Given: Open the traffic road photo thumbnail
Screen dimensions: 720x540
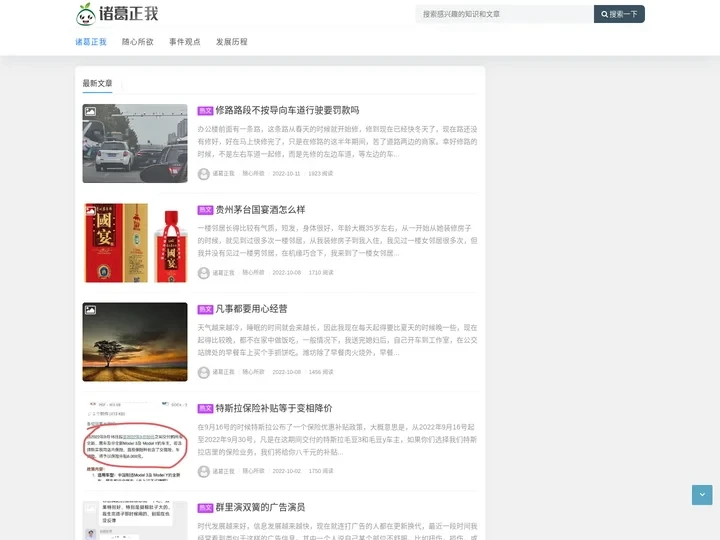Looking at the screenshot, I should pyautogui.click(x=135, y=143).
